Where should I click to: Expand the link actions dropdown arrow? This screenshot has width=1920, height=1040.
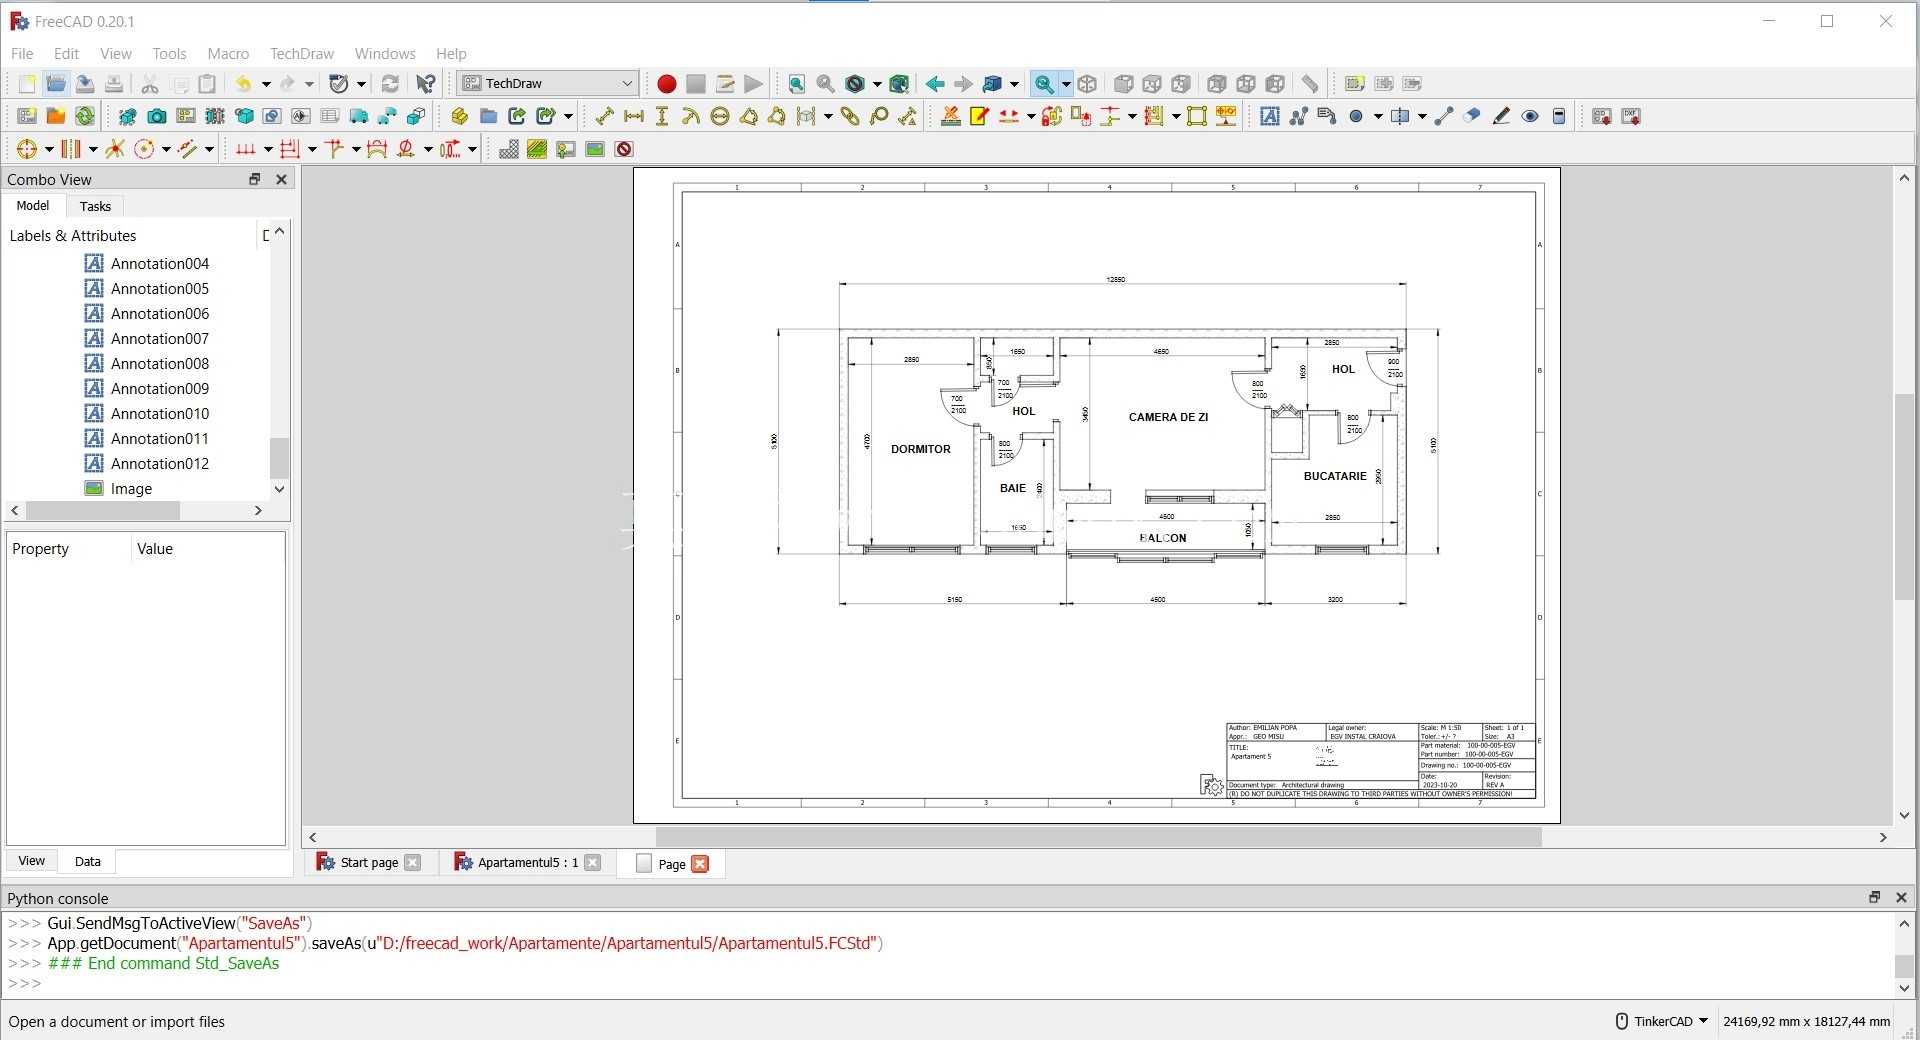point(568,116)
